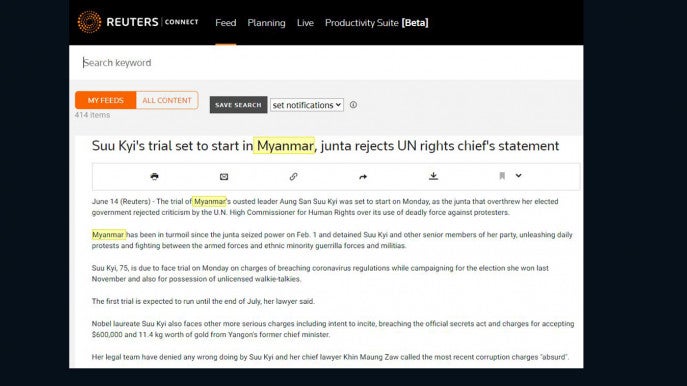Copy article link via chain icon
This screenshot has width=687, height=386.
tap(294, 177)
